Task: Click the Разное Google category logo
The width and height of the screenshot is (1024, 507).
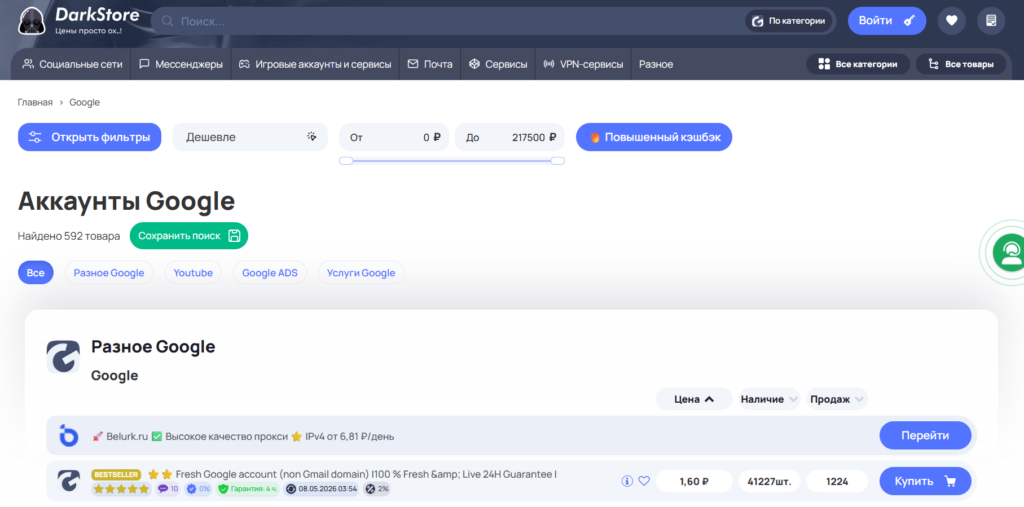Action: tap(63, 357)
